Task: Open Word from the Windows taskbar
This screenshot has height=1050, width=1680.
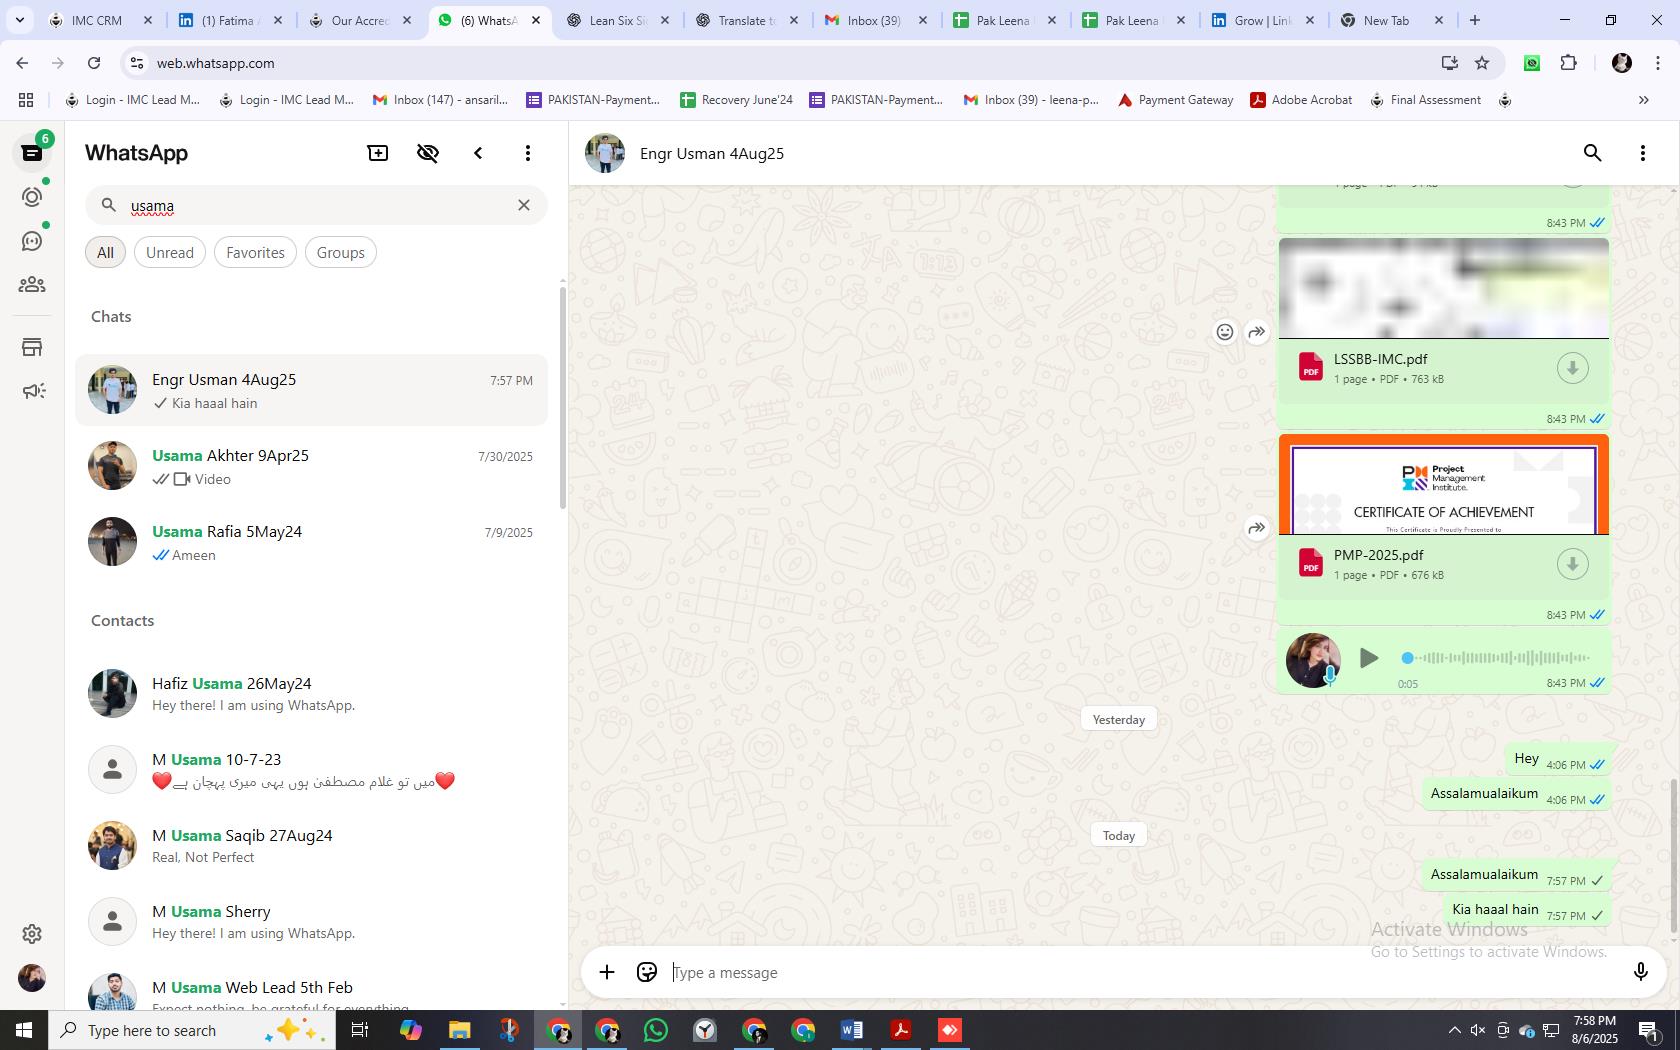Action: (x=852, y=1030)
